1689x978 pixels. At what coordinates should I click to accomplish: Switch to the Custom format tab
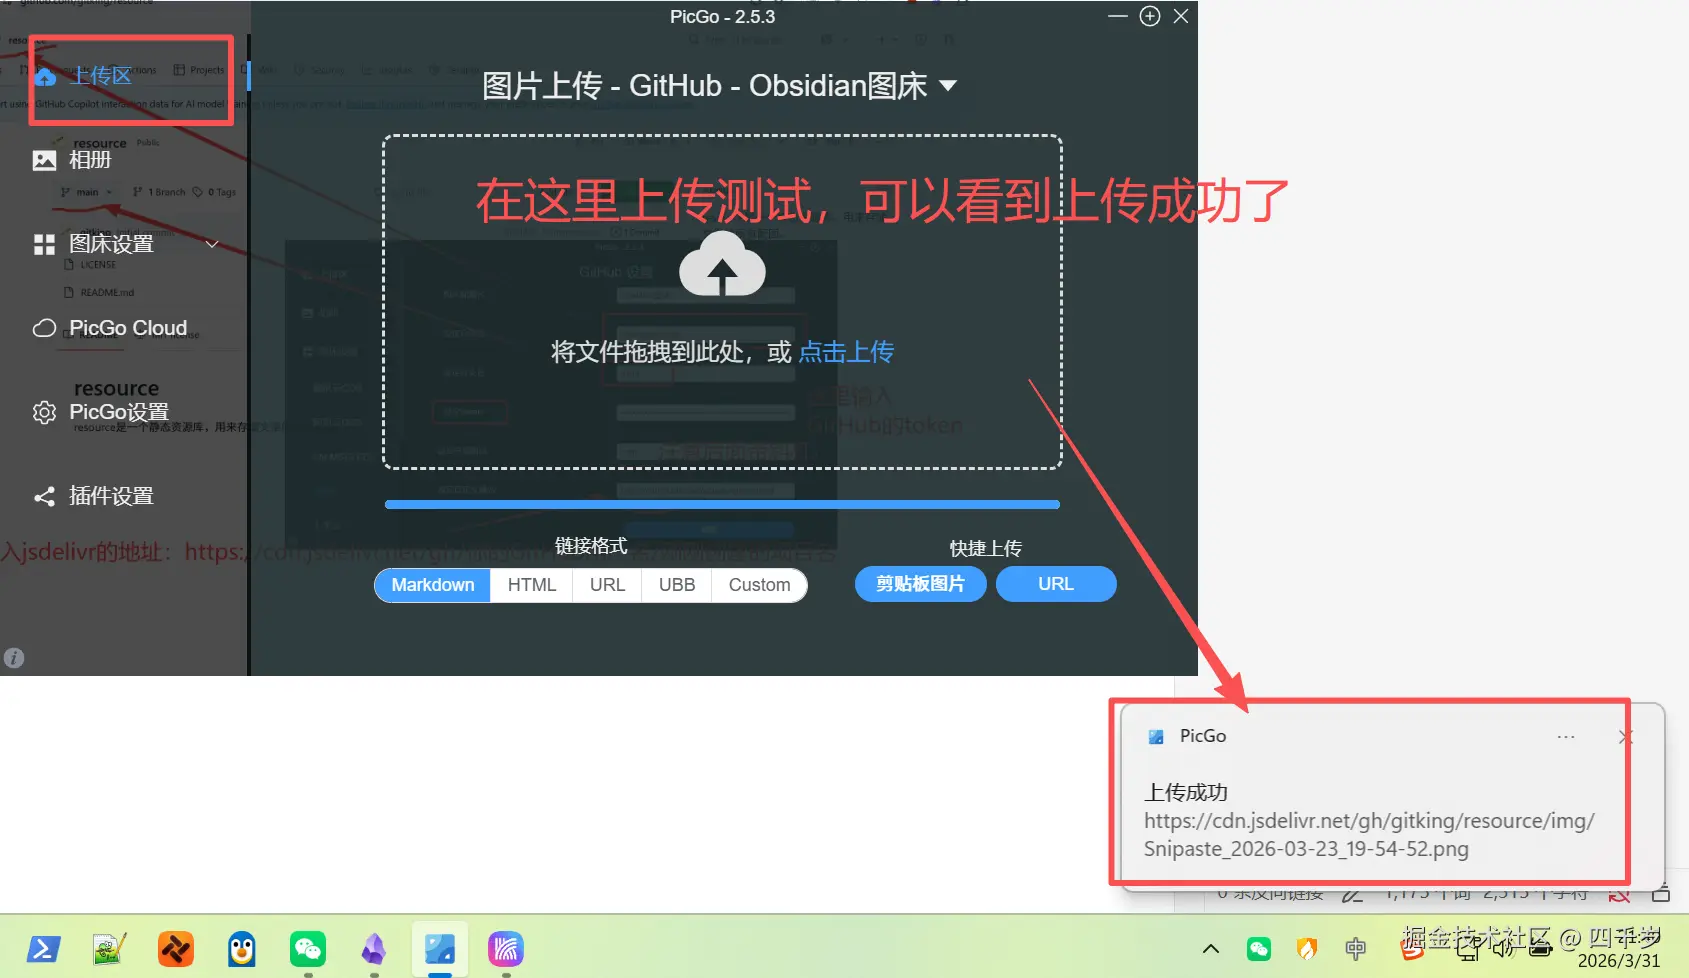click(x=759, y=585)
